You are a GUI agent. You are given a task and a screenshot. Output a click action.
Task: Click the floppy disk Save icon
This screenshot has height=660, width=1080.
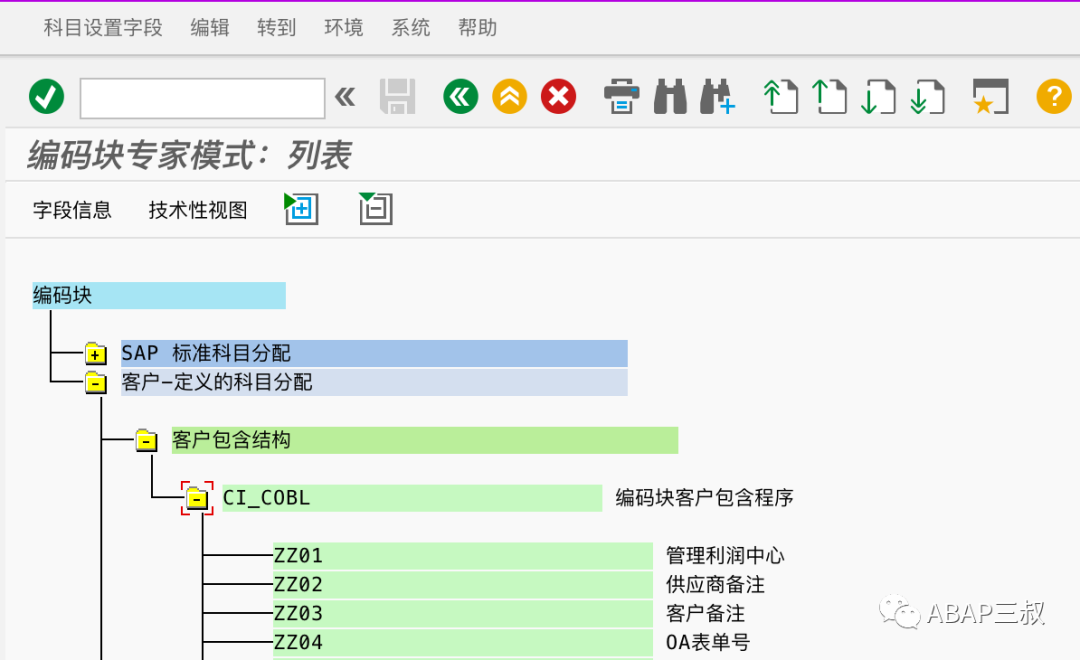tap(397, 96)
